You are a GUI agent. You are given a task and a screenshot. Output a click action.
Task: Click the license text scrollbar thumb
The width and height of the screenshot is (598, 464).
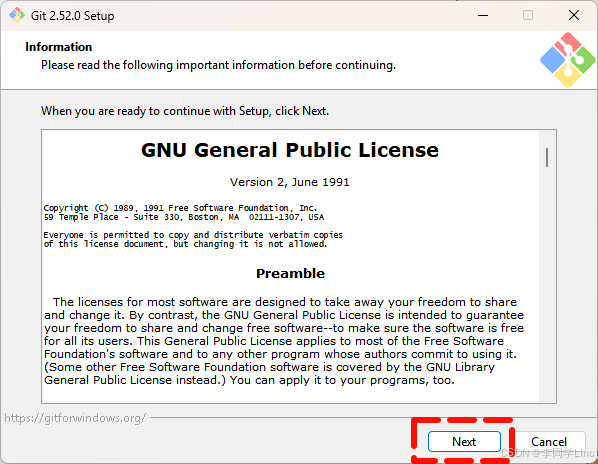tap(547, 157)
